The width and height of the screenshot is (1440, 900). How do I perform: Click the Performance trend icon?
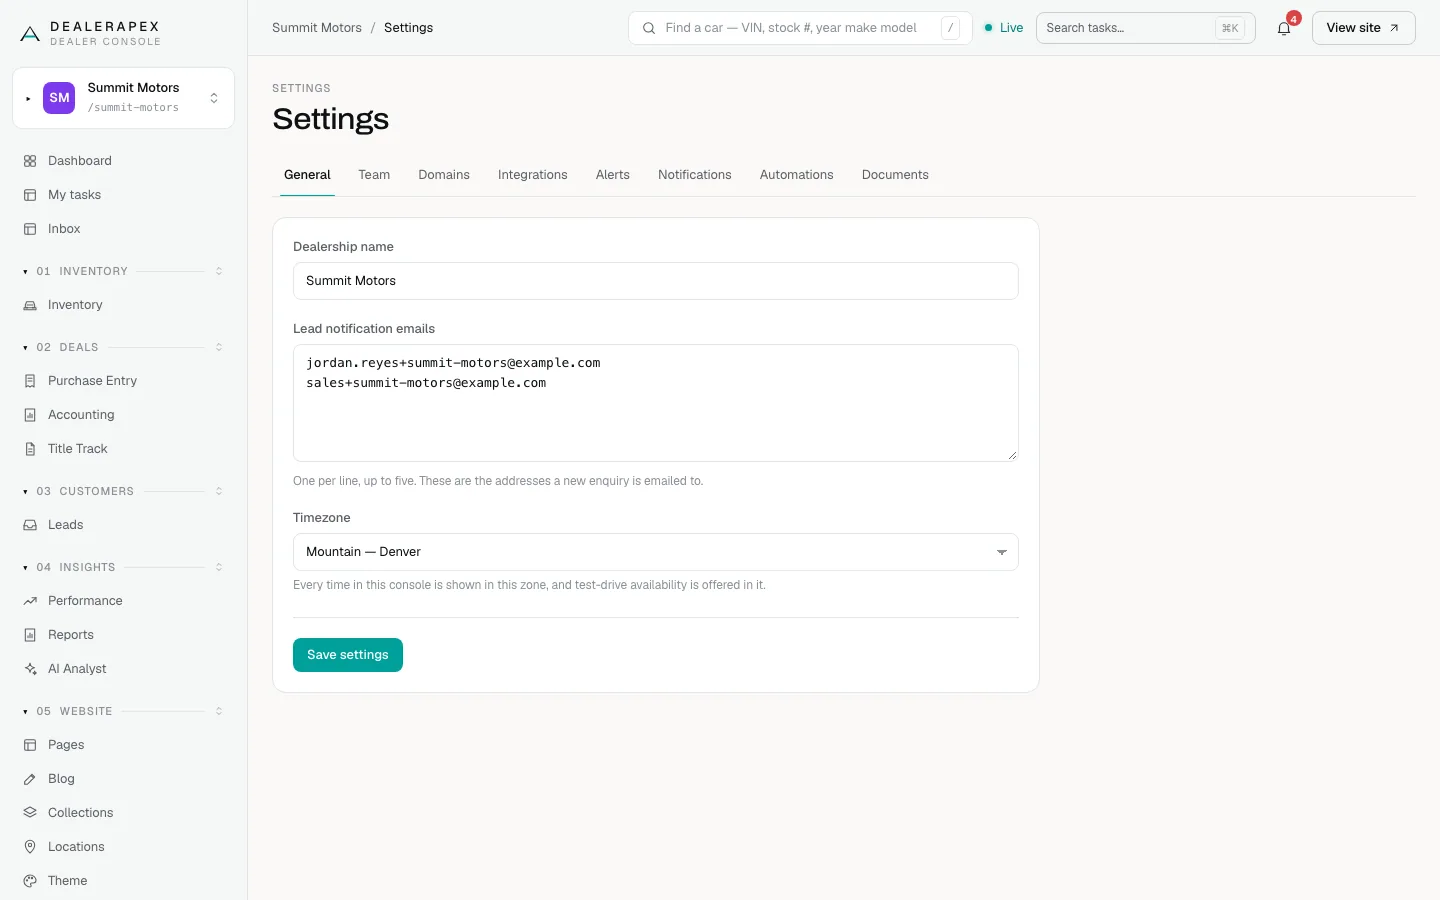(x=30, y=601)
